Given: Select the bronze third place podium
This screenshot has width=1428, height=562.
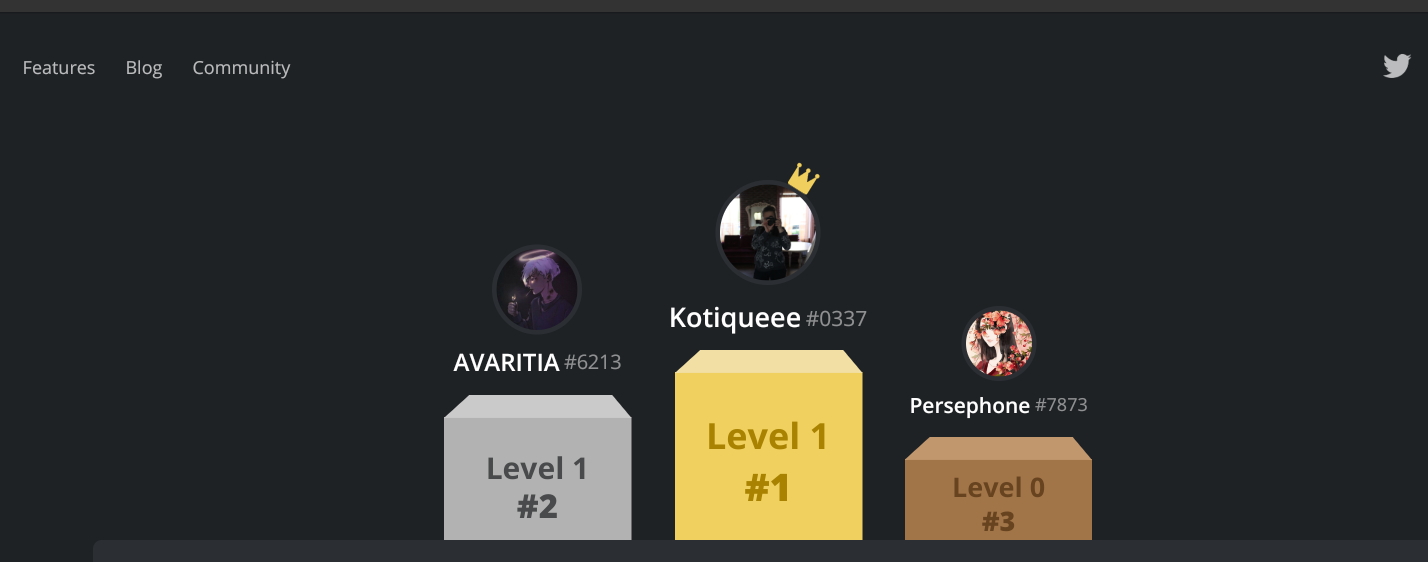Looking at the screenshot, I should (998, 488).
